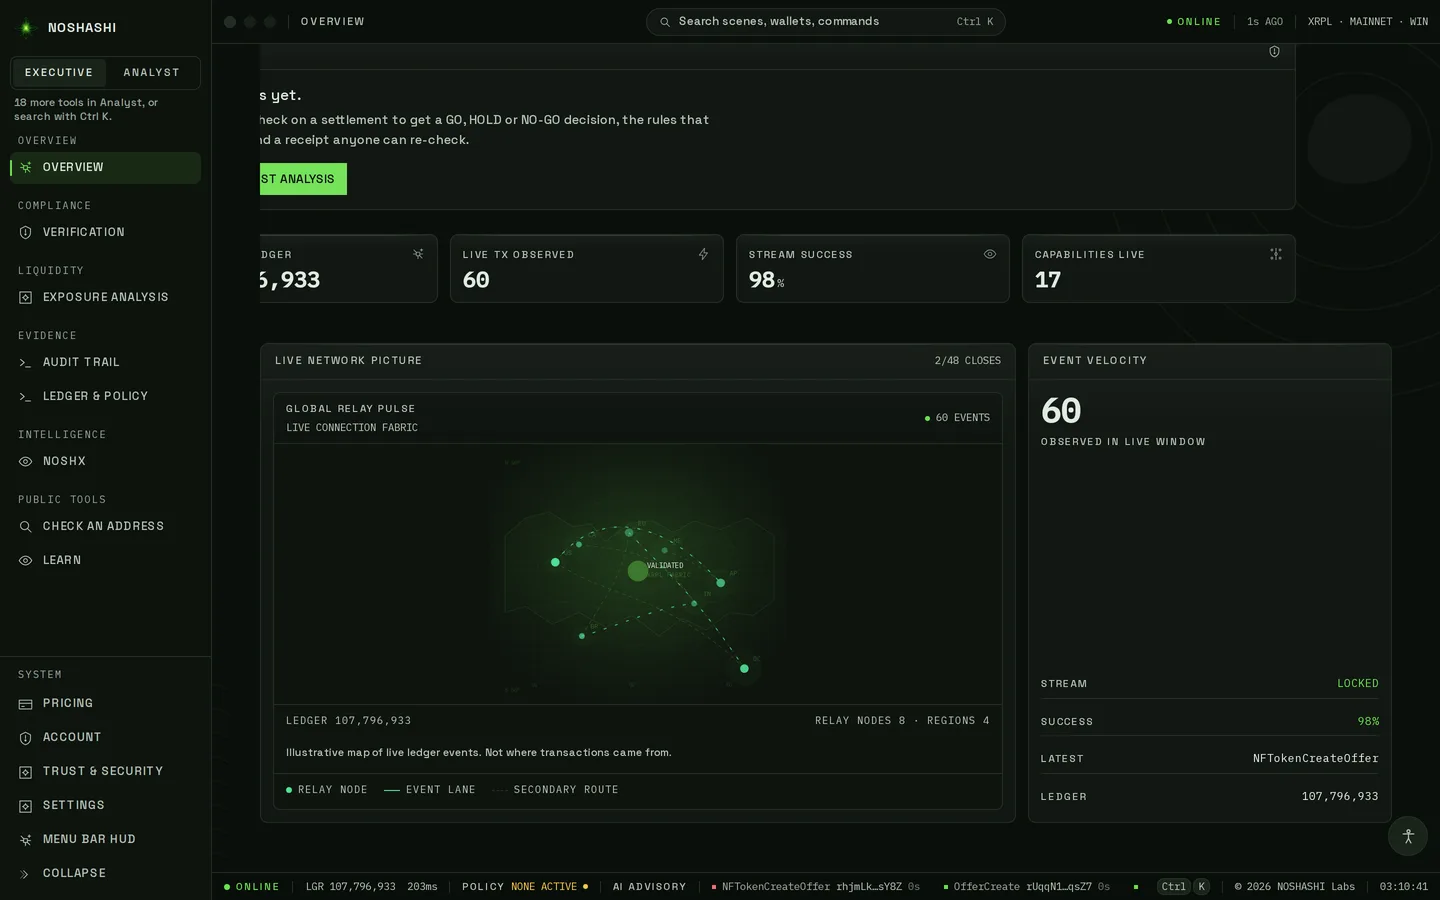Screen dimensions: 1440x900
Task: Switch to Analyst mode
Action: [152, 73]
